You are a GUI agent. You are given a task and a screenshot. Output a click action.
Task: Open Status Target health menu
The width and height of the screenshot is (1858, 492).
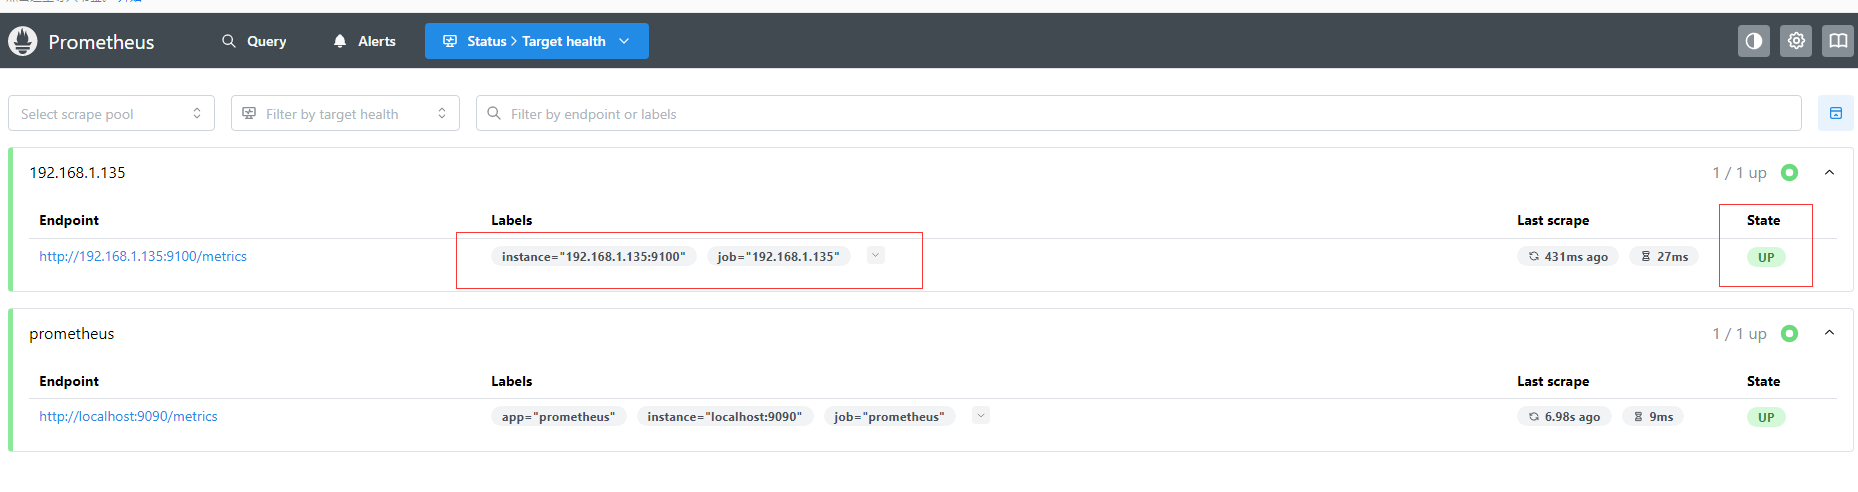pyautogui.click(x=537, y=41)
